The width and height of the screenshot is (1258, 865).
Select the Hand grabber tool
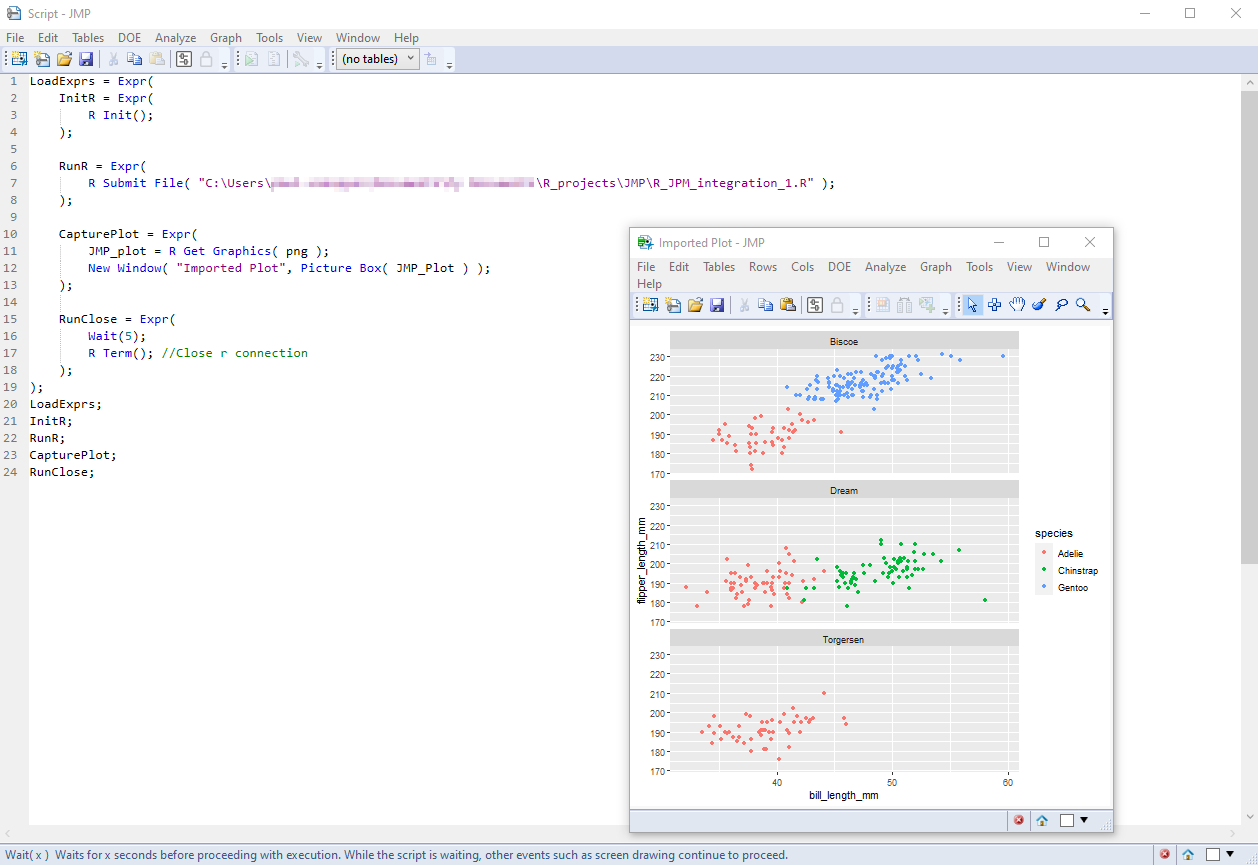coord(1017,305)
